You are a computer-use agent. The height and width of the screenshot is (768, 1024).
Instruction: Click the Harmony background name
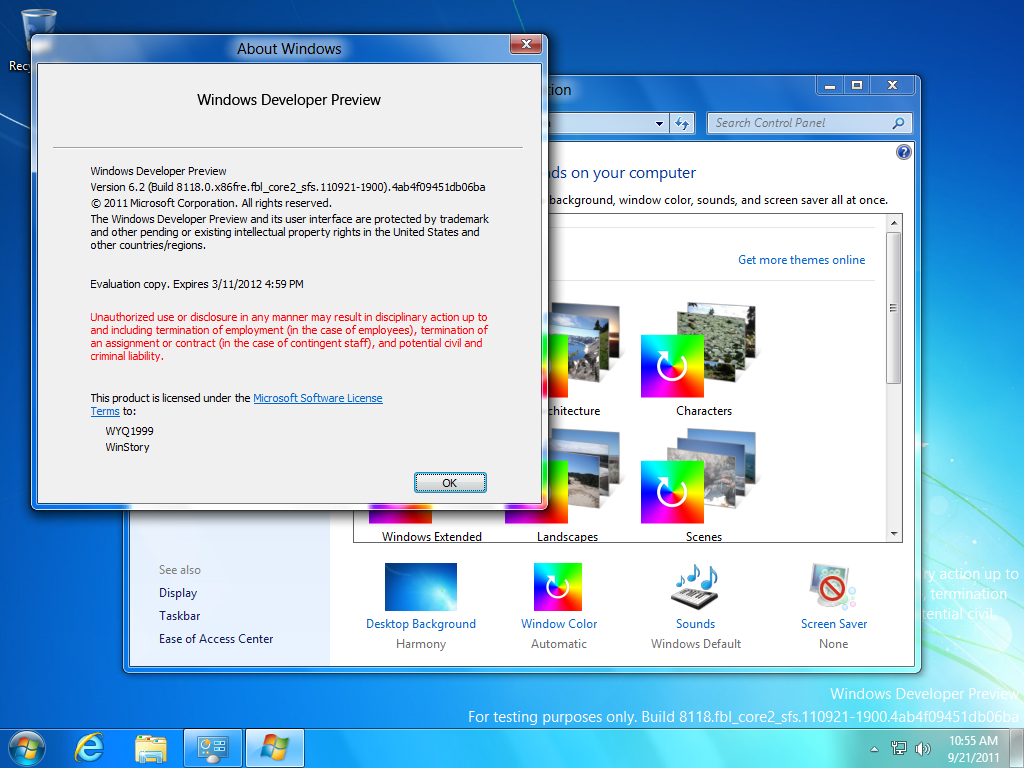click(x=421, y=644)
